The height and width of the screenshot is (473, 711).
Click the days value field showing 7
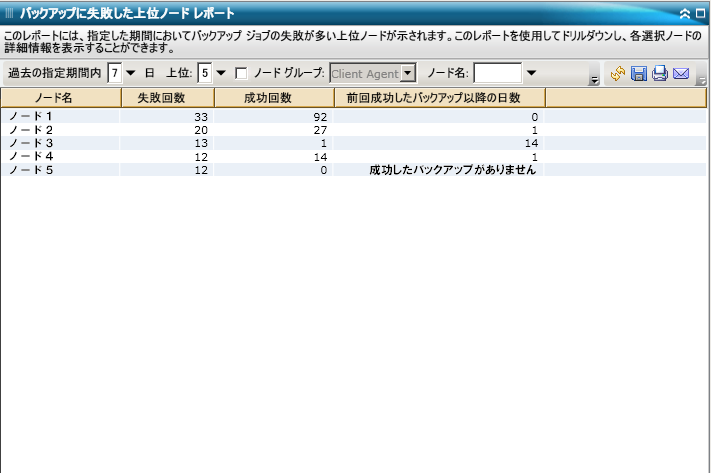[x=115, y=73]
